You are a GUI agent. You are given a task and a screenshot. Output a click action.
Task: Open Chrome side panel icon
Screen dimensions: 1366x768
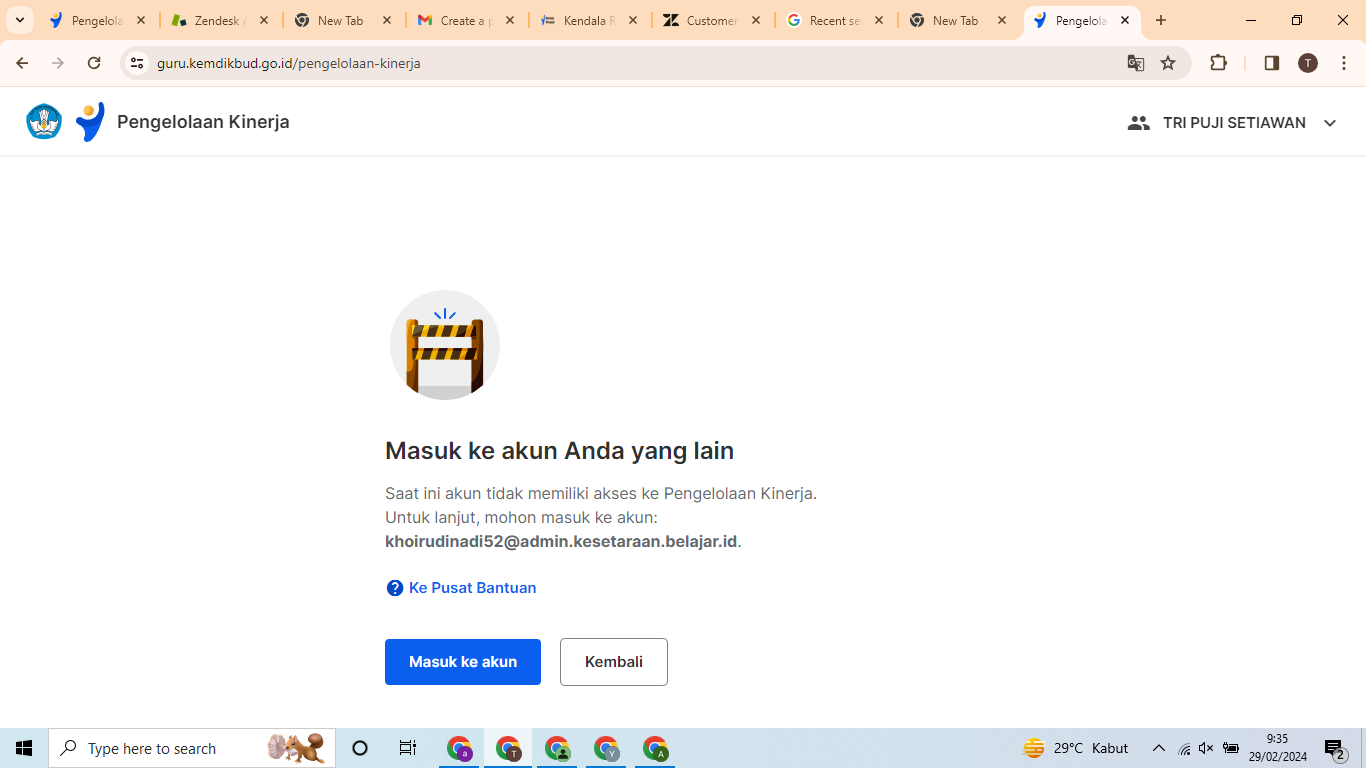coord(1271,63)
